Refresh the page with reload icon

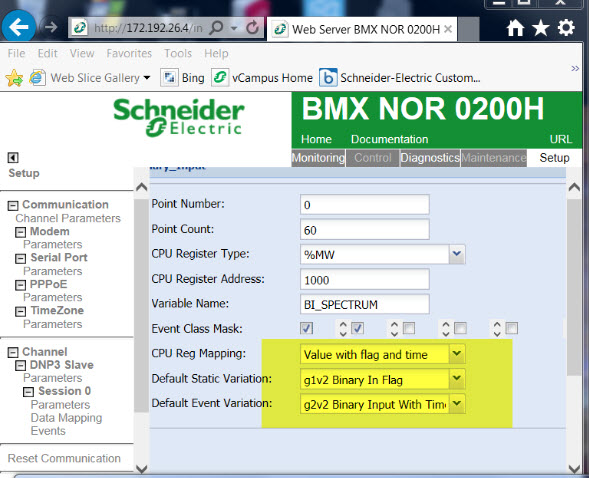point(253,27)
